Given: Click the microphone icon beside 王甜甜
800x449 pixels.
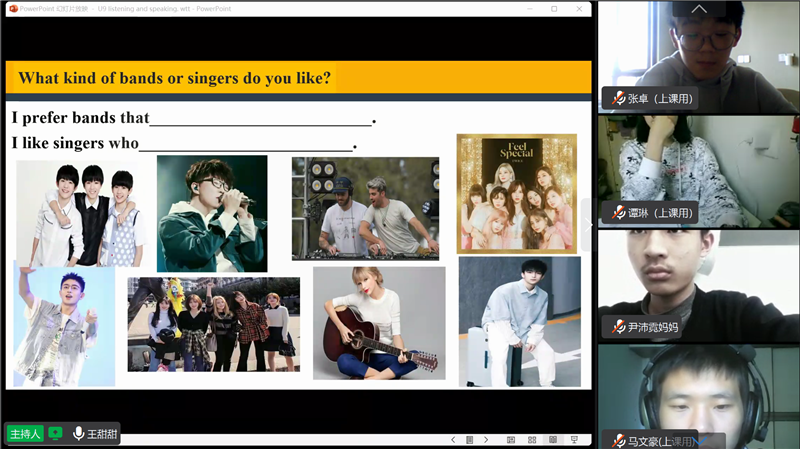Looking at the screenshot, I should coord(79,434).
